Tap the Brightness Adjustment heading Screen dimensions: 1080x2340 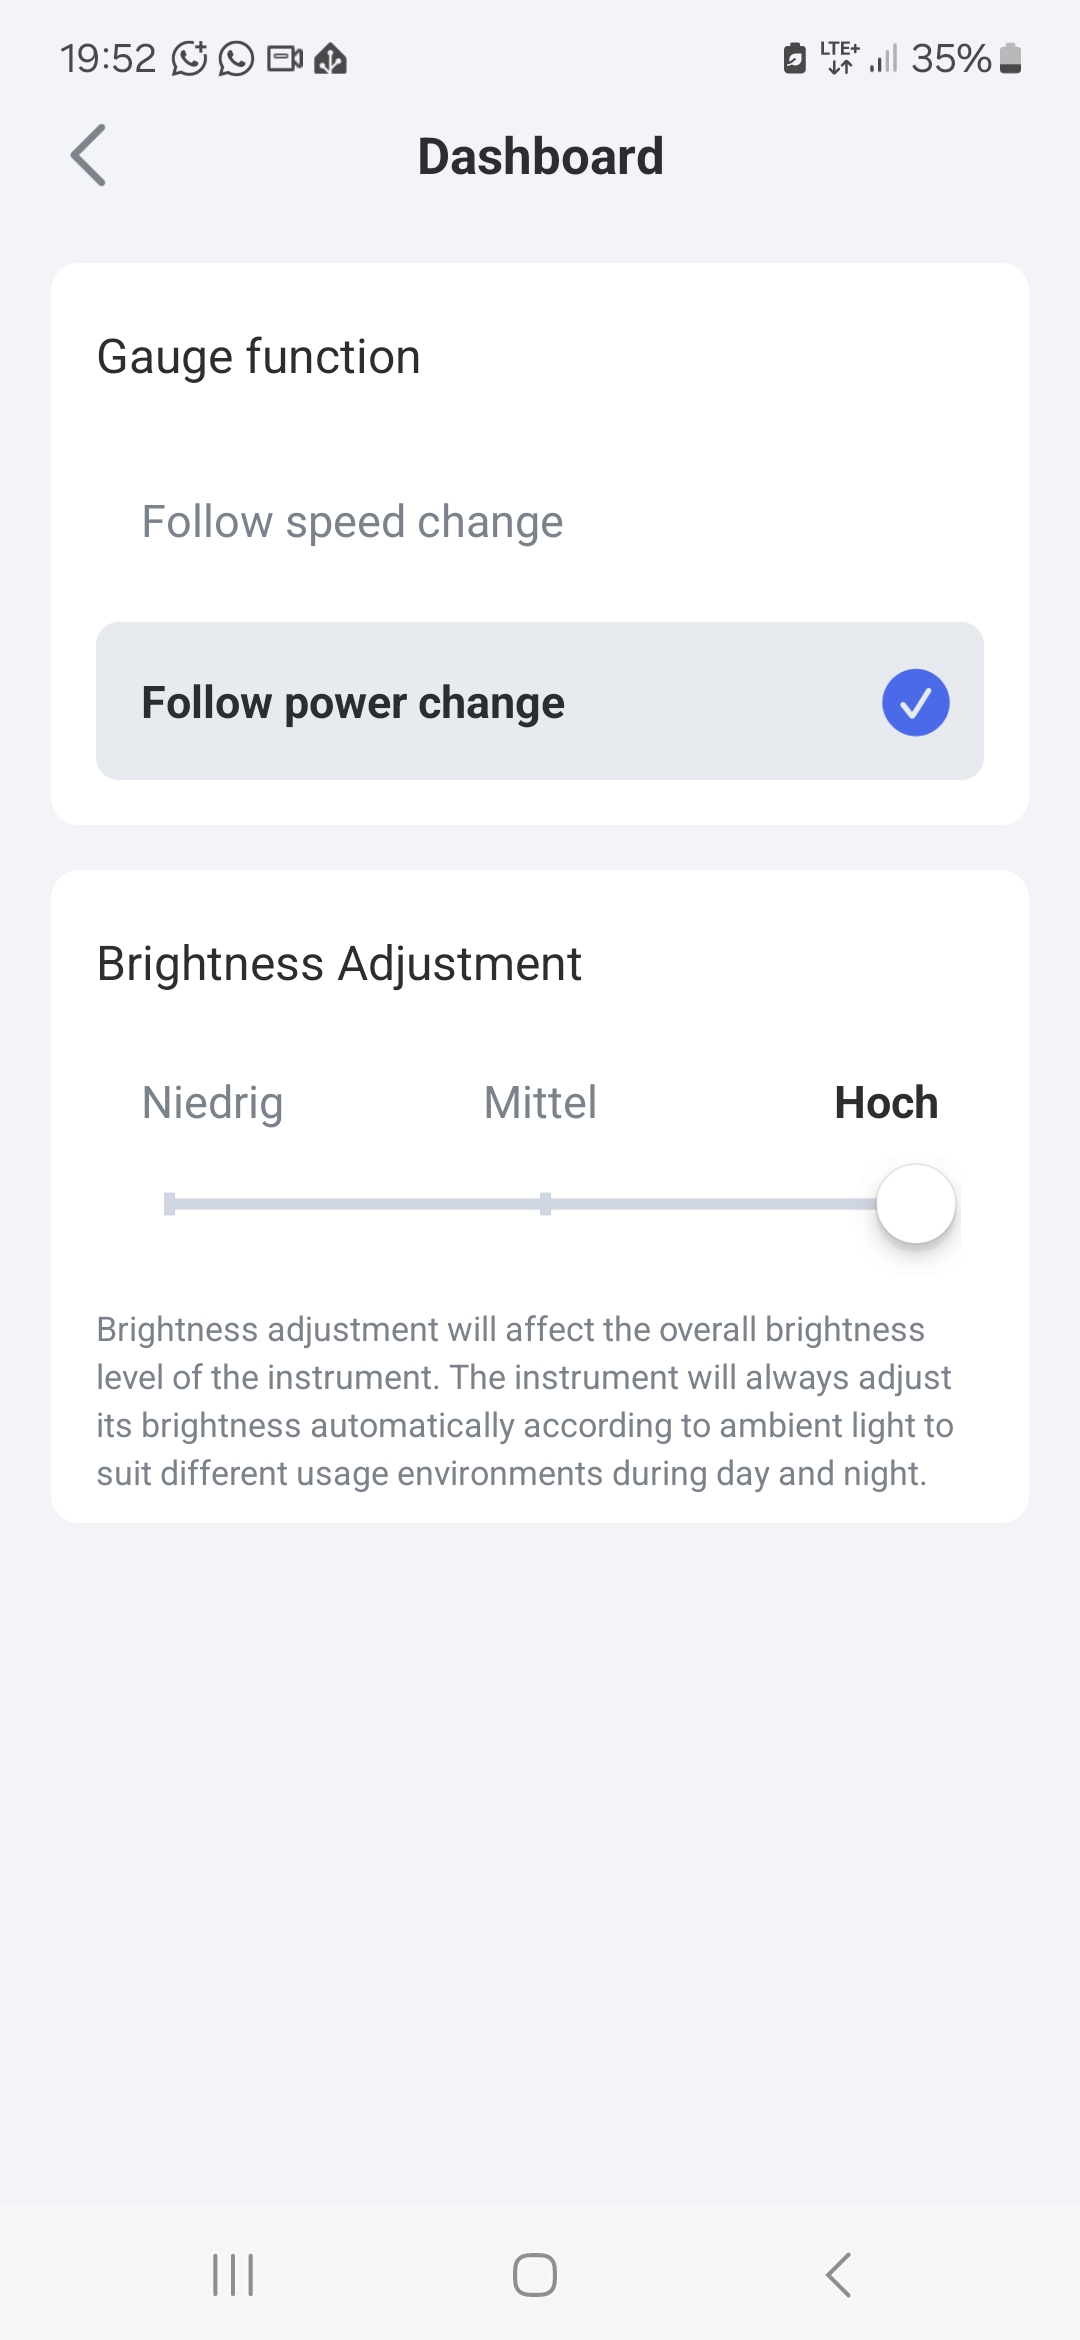click(339, 964)
